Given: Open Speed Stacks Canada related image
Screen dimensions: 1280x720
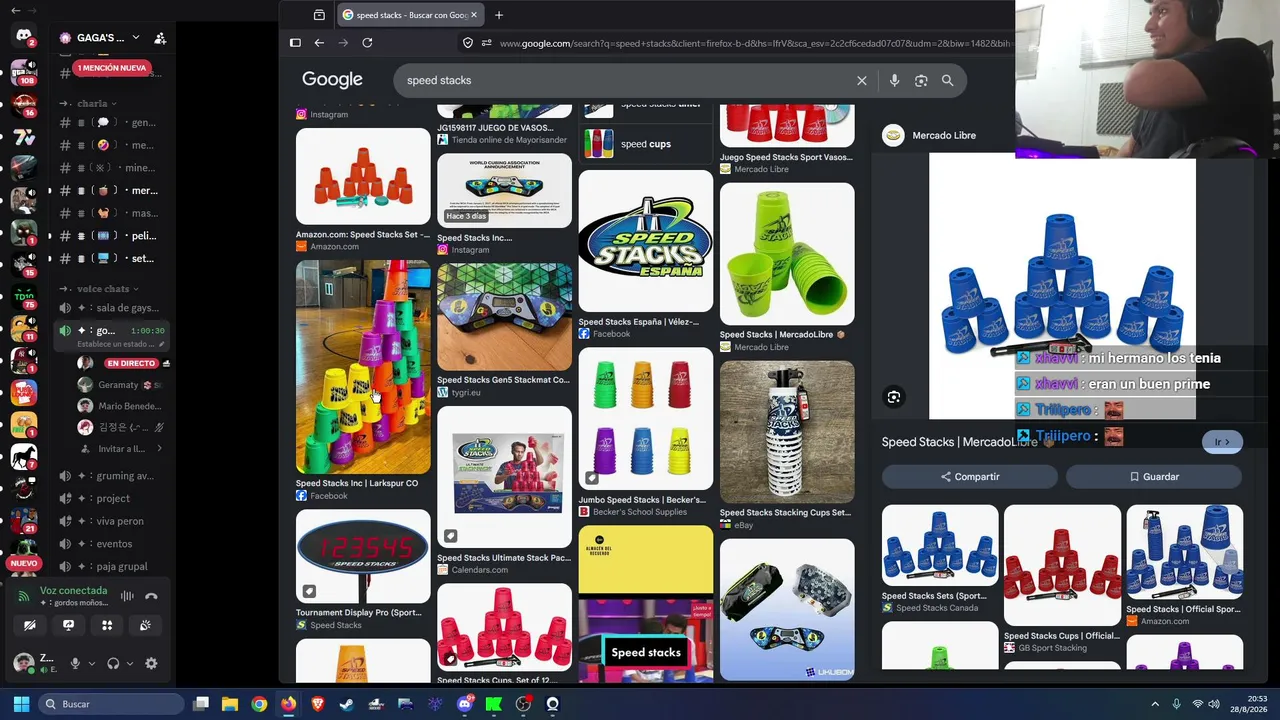Looking at the screenshot, I should click(x=940, y=545).
